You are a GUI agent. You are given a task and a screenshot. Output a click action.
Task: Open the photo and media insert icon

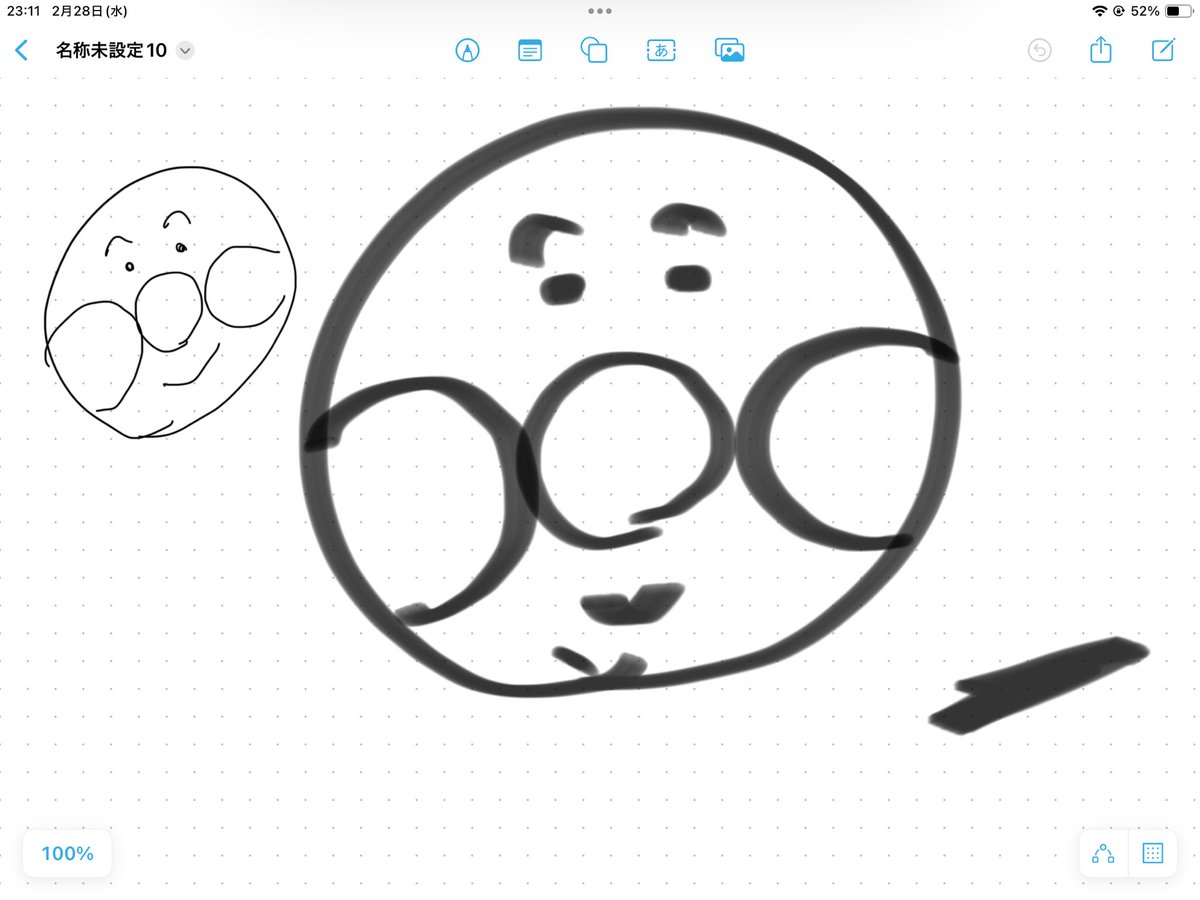(x=730, y=50)
